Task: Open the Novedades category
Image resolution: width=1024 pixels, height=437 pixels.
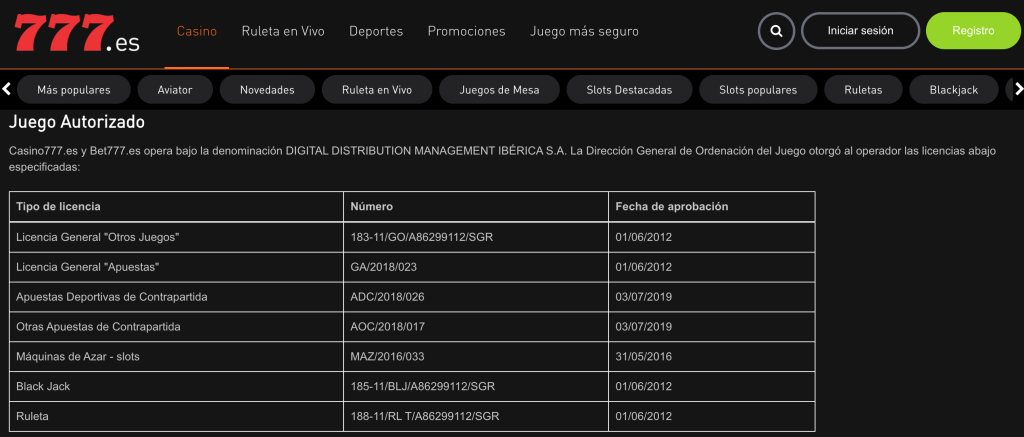Action: click(x=267, y=90)
